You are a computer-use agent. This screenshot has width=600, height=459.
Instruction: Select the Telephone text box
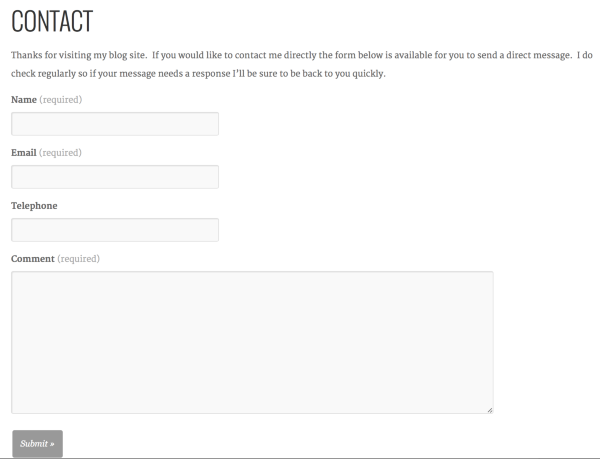[114, 230]
